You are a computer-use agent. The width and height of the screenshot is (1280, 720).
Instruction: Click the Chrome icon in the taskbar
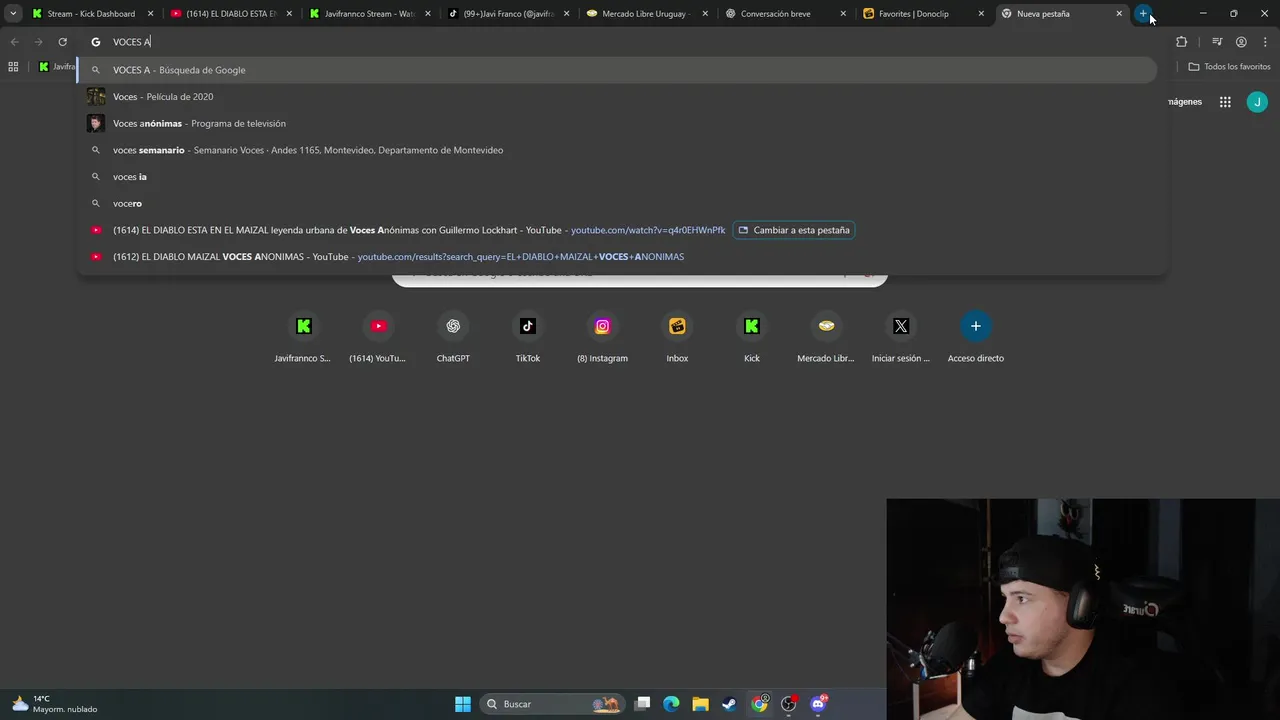click(759, 704)
